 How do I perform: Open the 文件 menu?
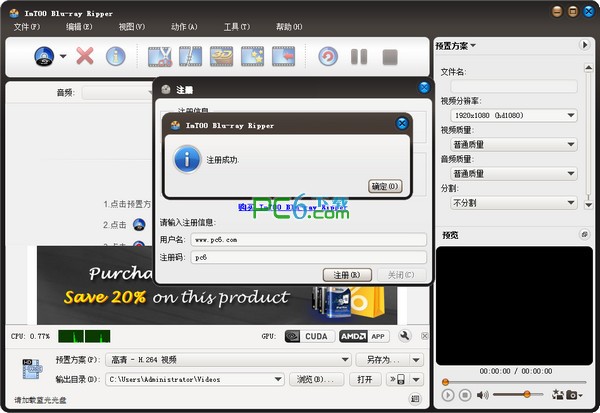[27, 27]
